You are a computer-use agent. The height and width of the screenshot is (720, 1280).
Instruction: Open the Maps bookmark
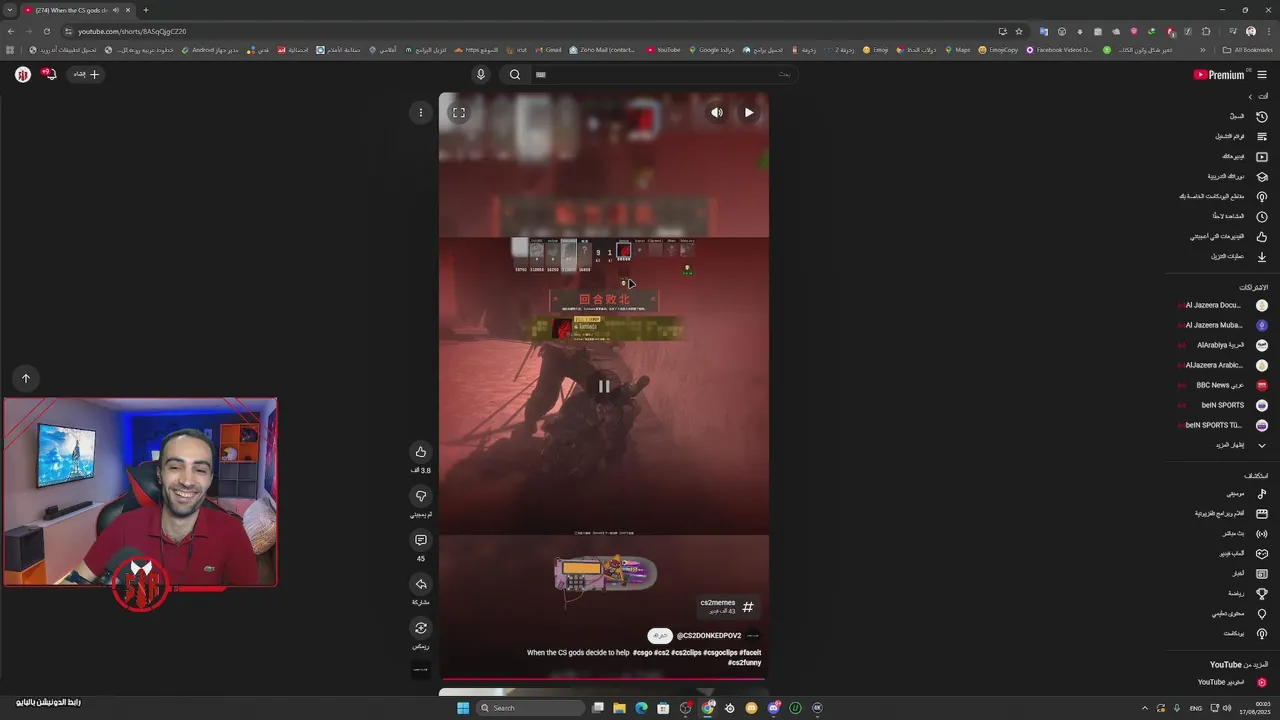tap(957, 50)
